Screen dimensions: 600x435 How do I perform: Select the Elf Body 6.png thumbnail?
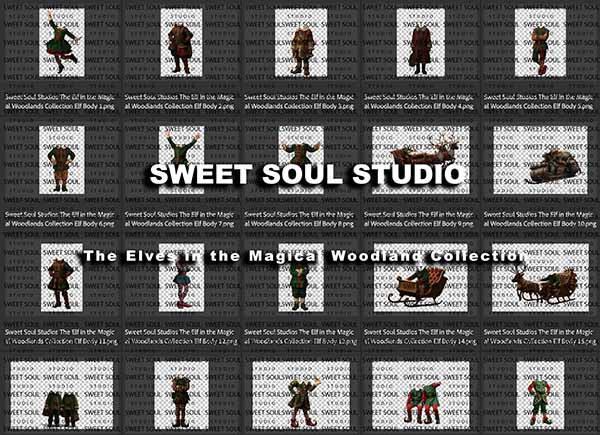pyautogui.click(x=62, y=160)
